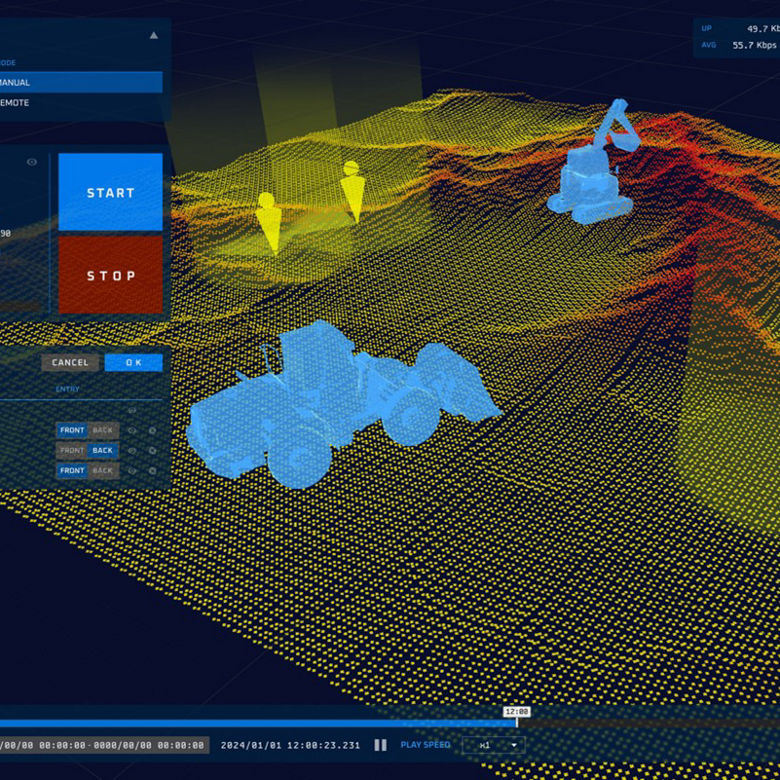Click the right yellow worker marker with helmet
This screenshot has width=780, height=780.
tap(353, 191)
